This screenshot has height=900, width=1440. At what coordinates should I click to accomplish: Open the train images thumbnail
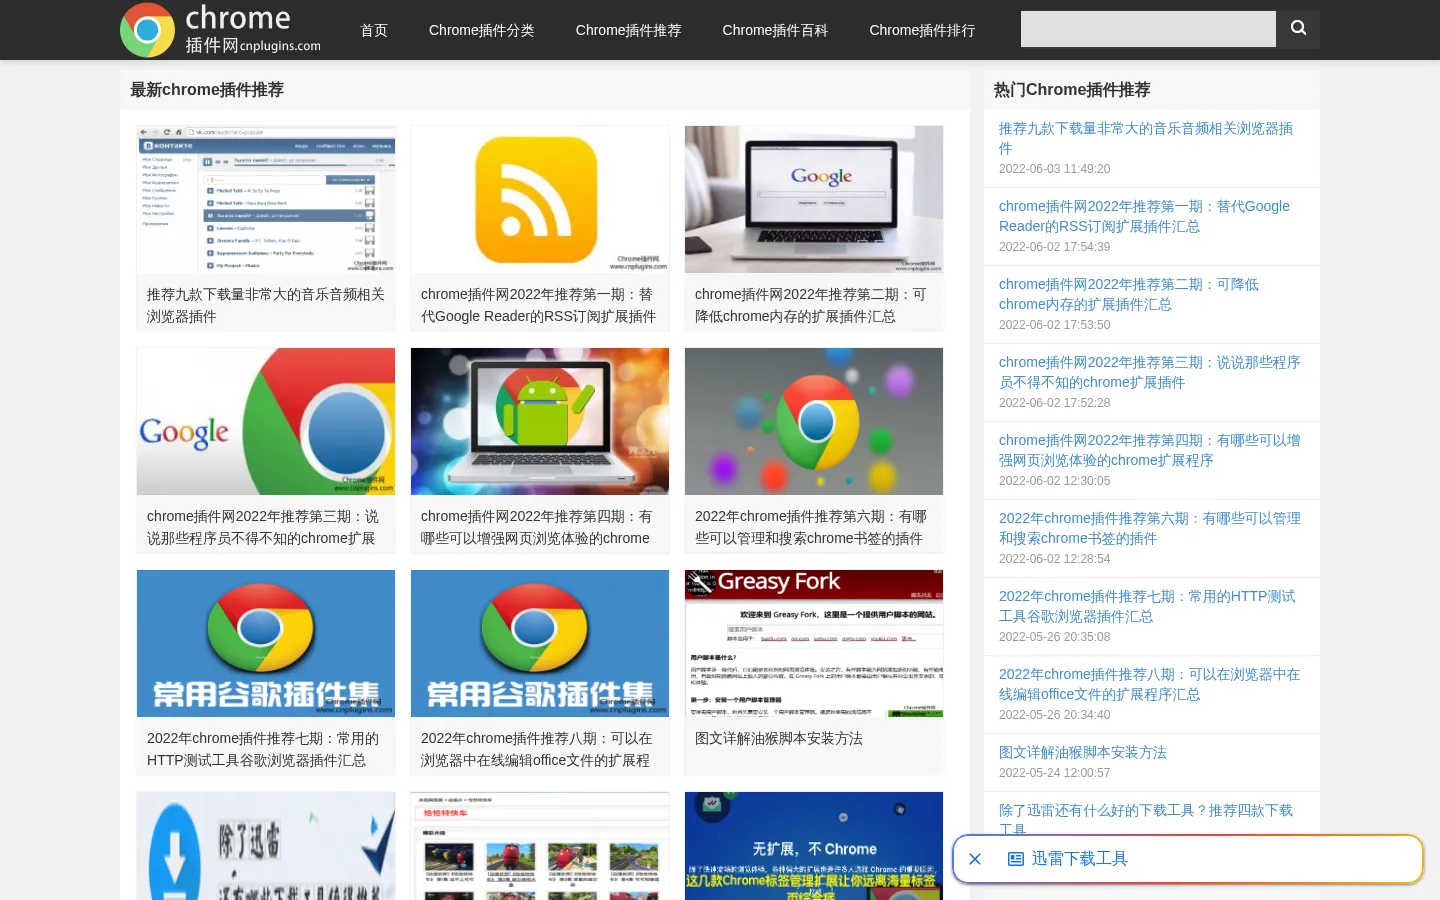pyautogui.click(x=540, y=846)
